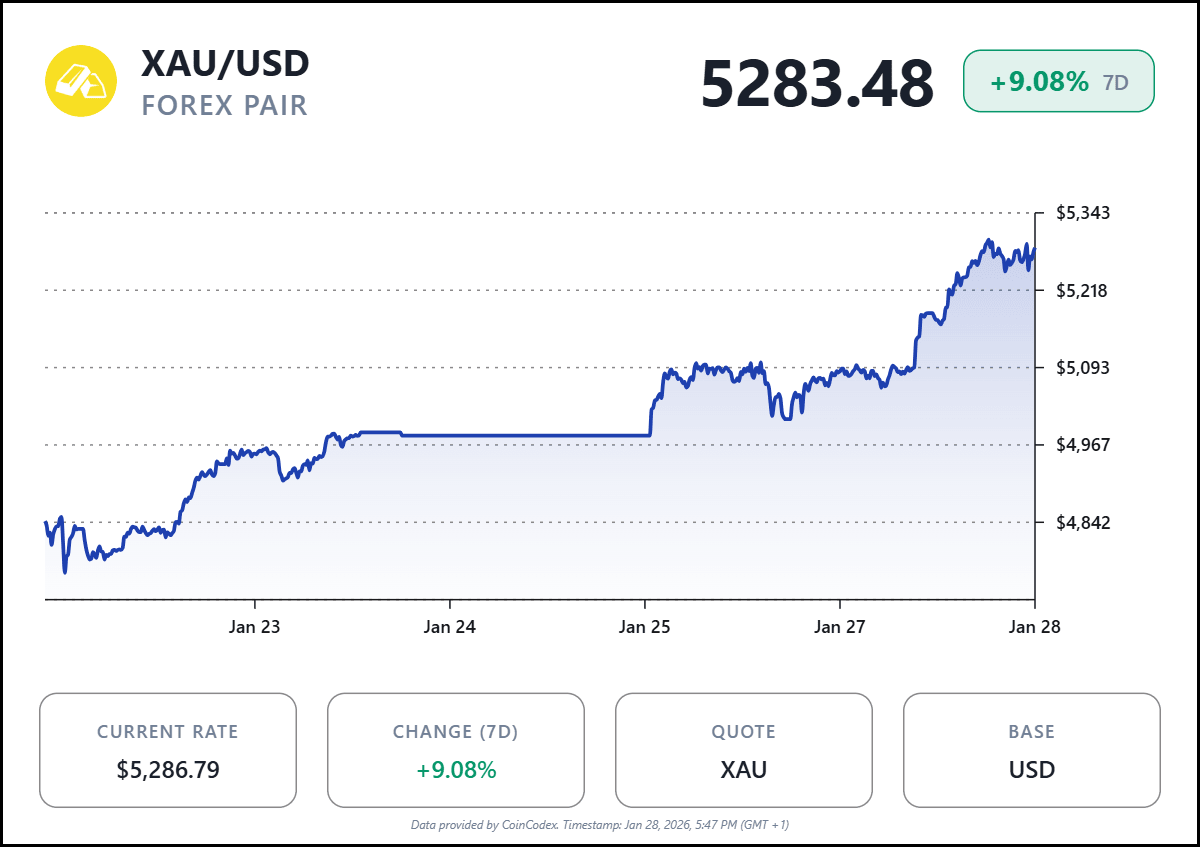Viewport: 1200px width, 847px height.
Task: Click the FOREX PAIR subtitle label
Action: pos(224,104)
